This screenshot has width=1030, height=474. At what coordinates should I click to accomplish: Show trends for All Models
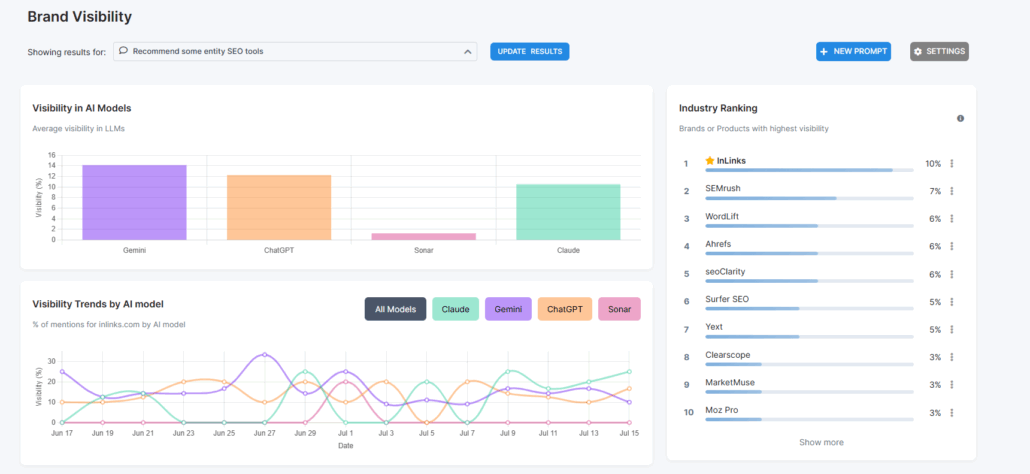tap(395, 309)
